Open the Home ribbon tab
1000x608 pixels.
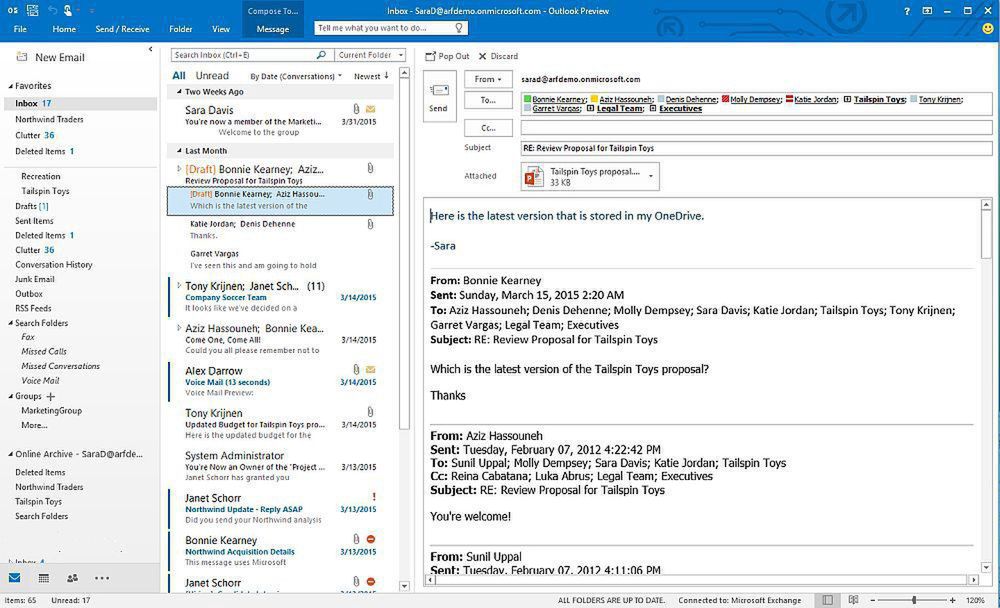[64, 29]
